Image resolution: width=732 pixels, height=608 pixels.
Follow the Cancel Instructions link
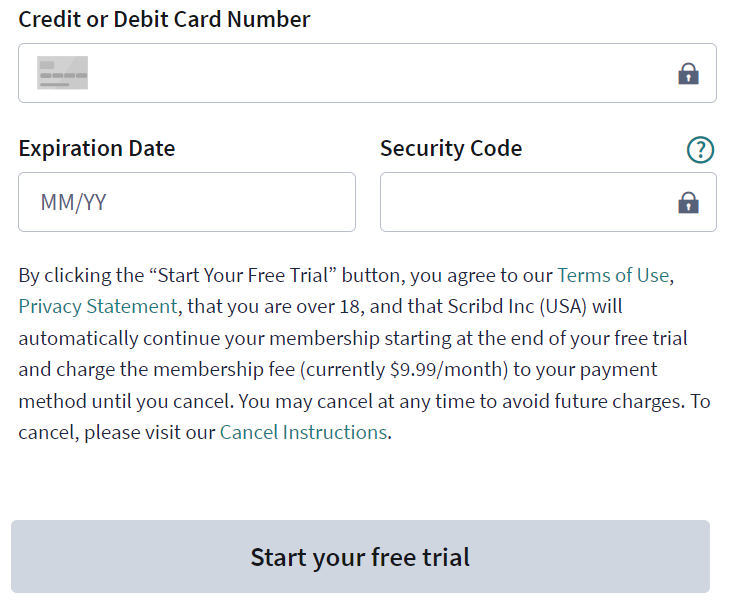[303, 432]
